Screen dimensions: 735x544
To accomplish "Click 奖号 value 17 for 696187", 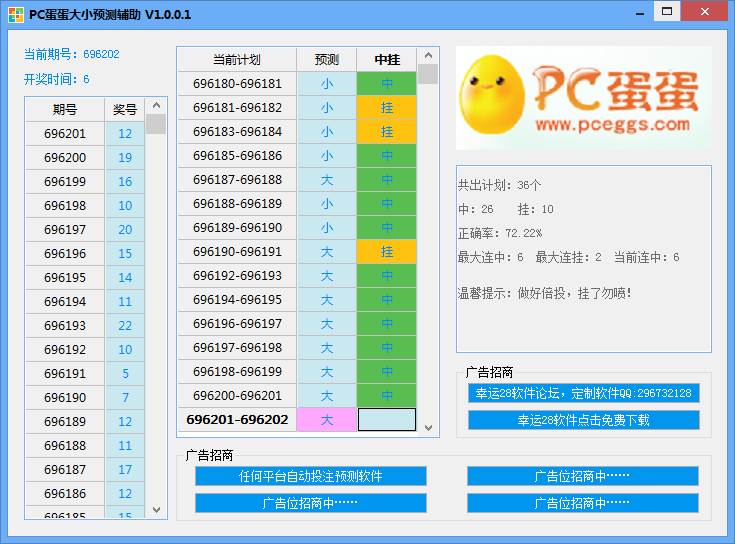I will (x=125, y=469).
